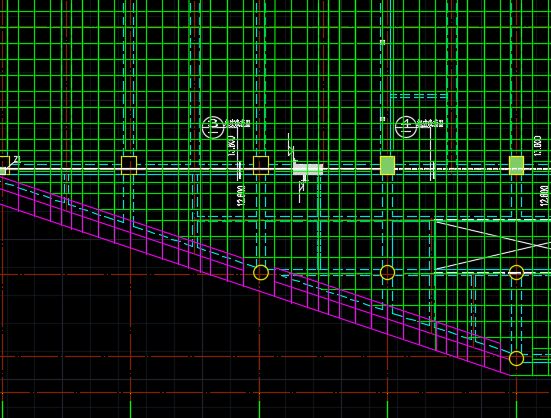This screenshot has width=551, height=418.
Task: Select the 12.600 elevation text near marker 3
Action: click(x=241, y=196)
